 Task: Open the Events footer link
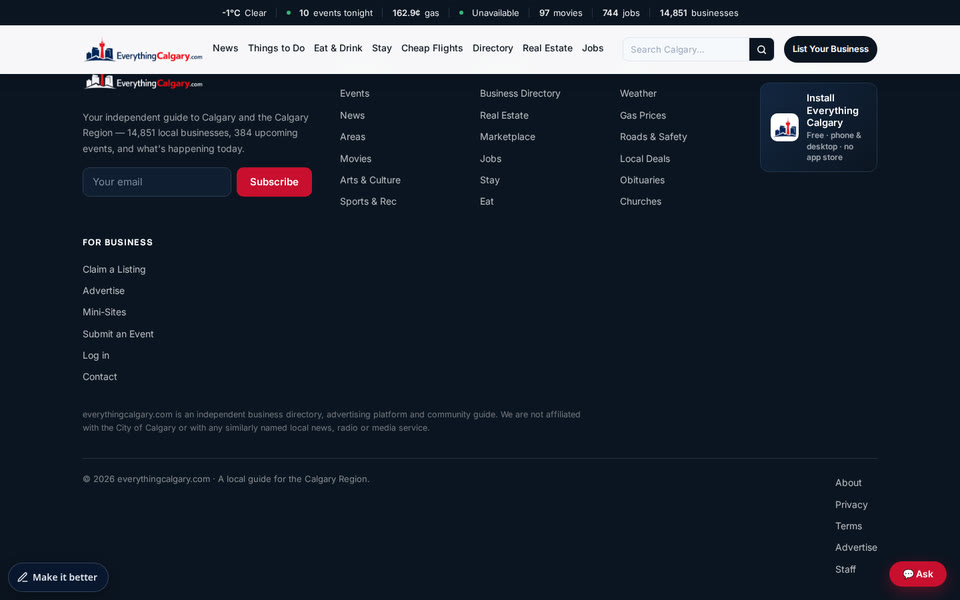click(x=354, y=94)
